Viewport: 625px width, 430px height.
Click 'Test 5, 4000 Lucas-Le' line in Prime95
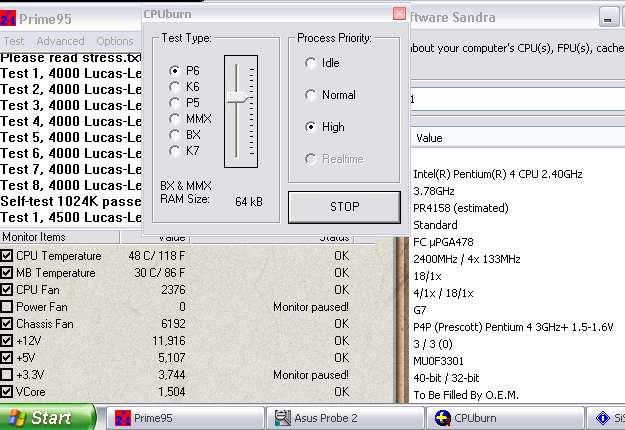point(71,137)
